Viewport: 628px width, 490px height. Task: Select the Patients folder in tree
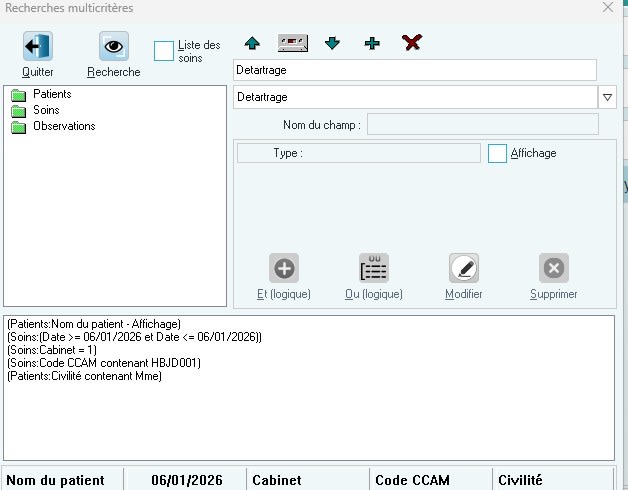[52, 94]
